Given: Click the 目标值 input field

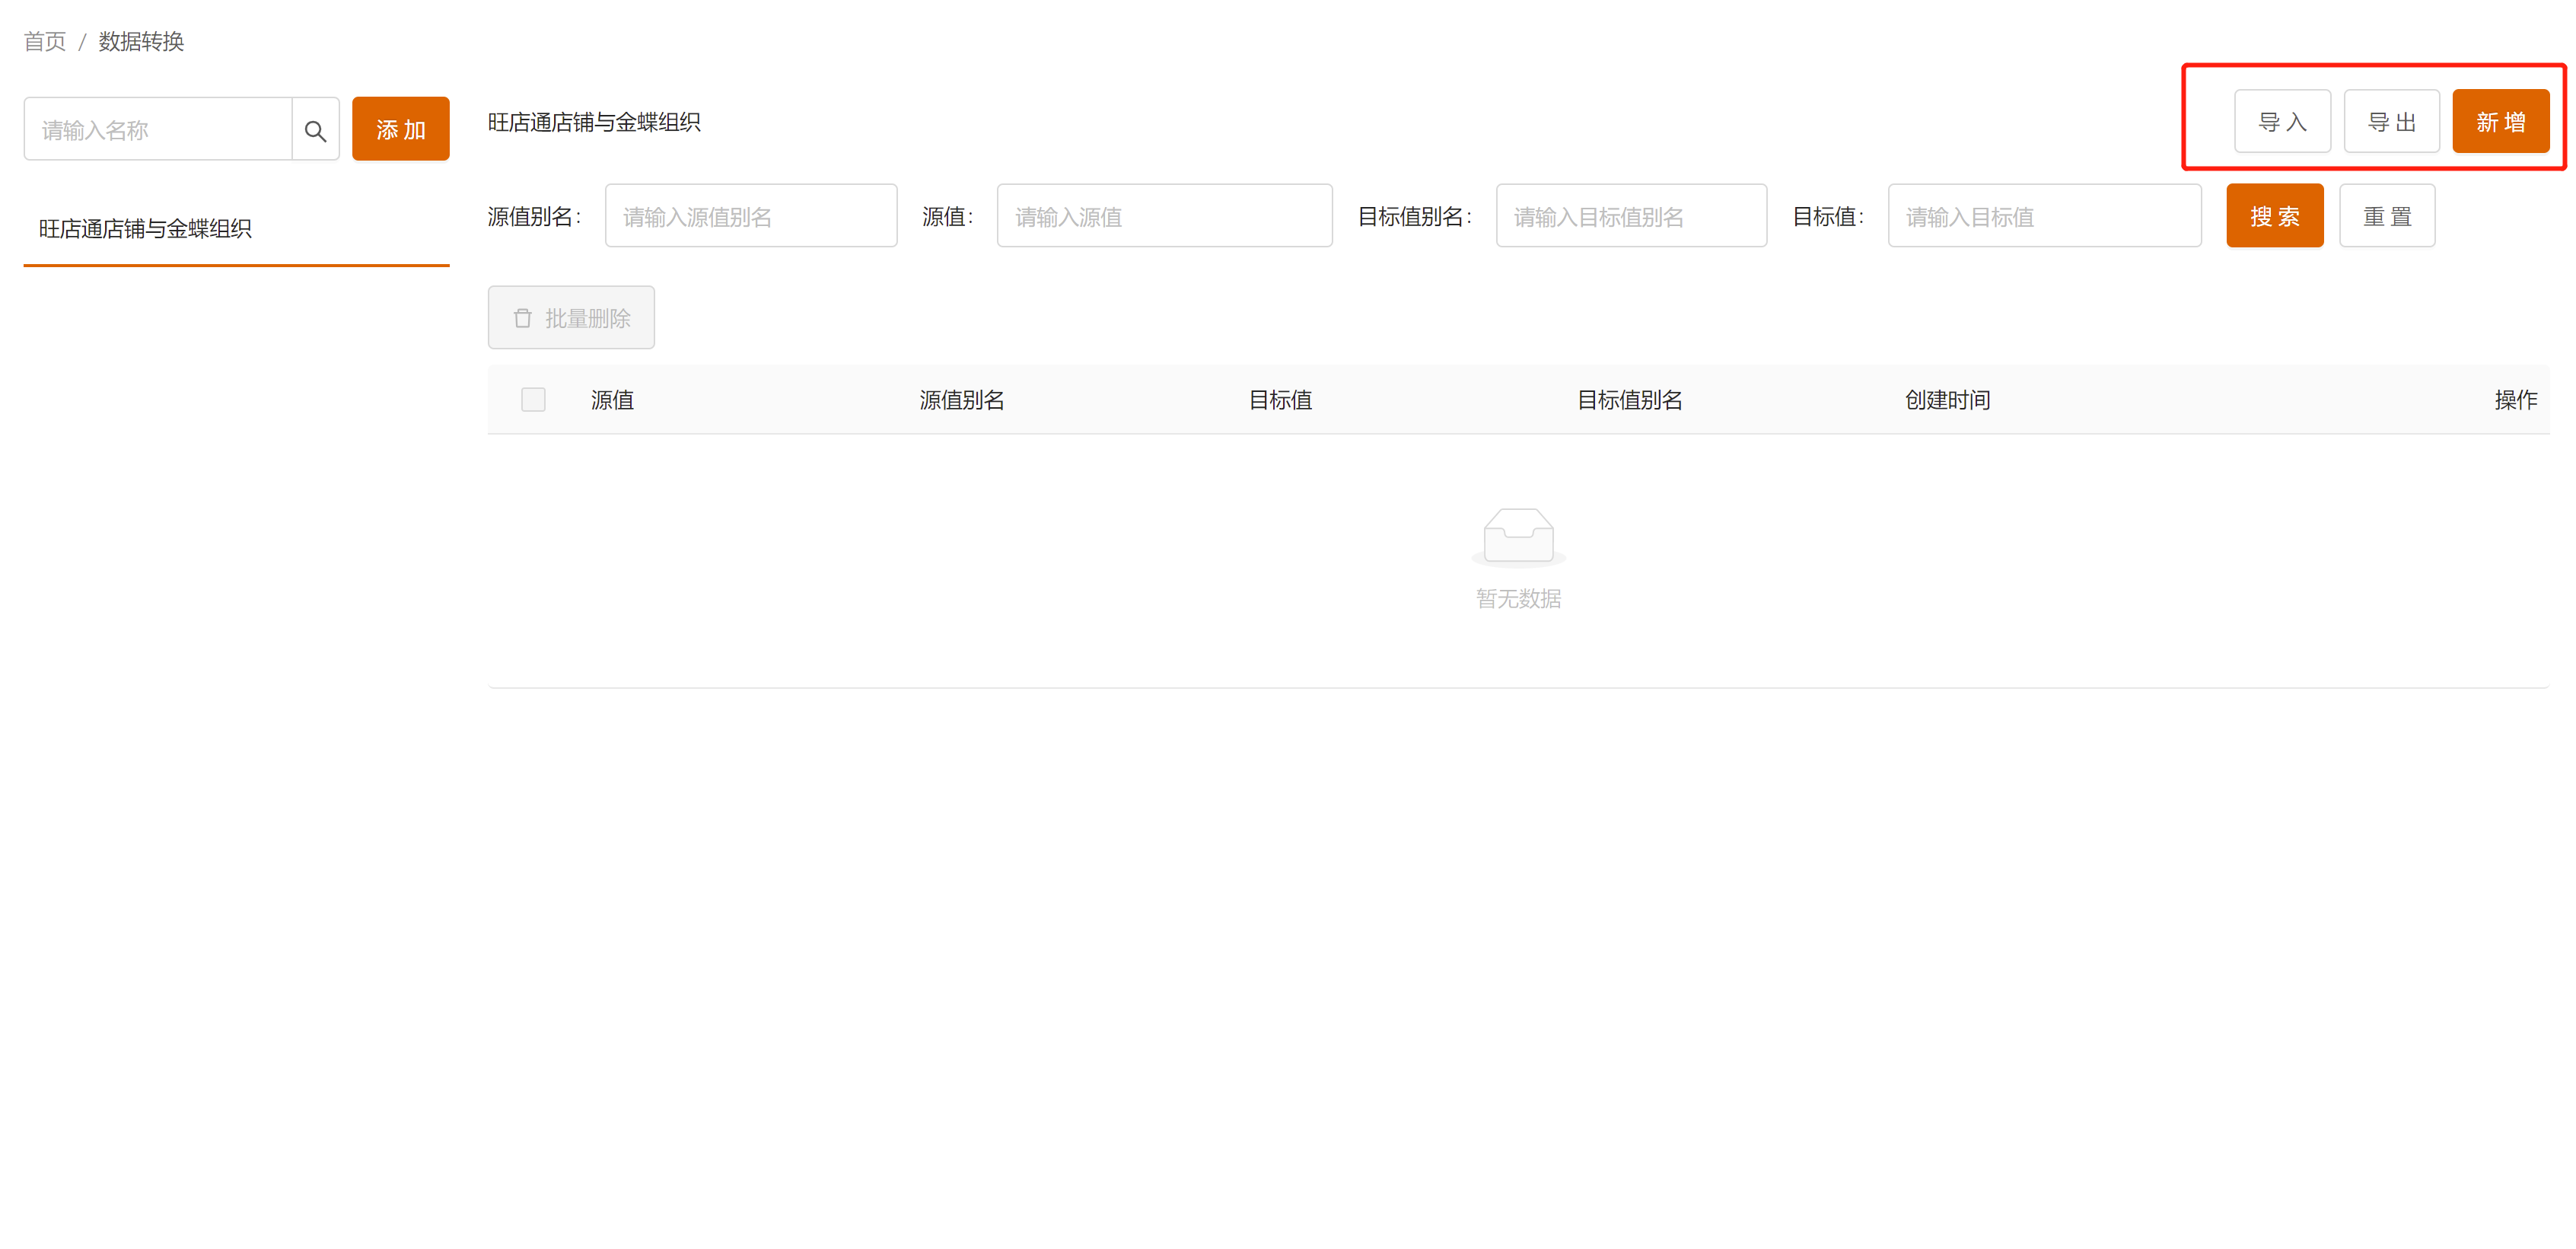Looking at the screenshot, I should (2044, 216).
